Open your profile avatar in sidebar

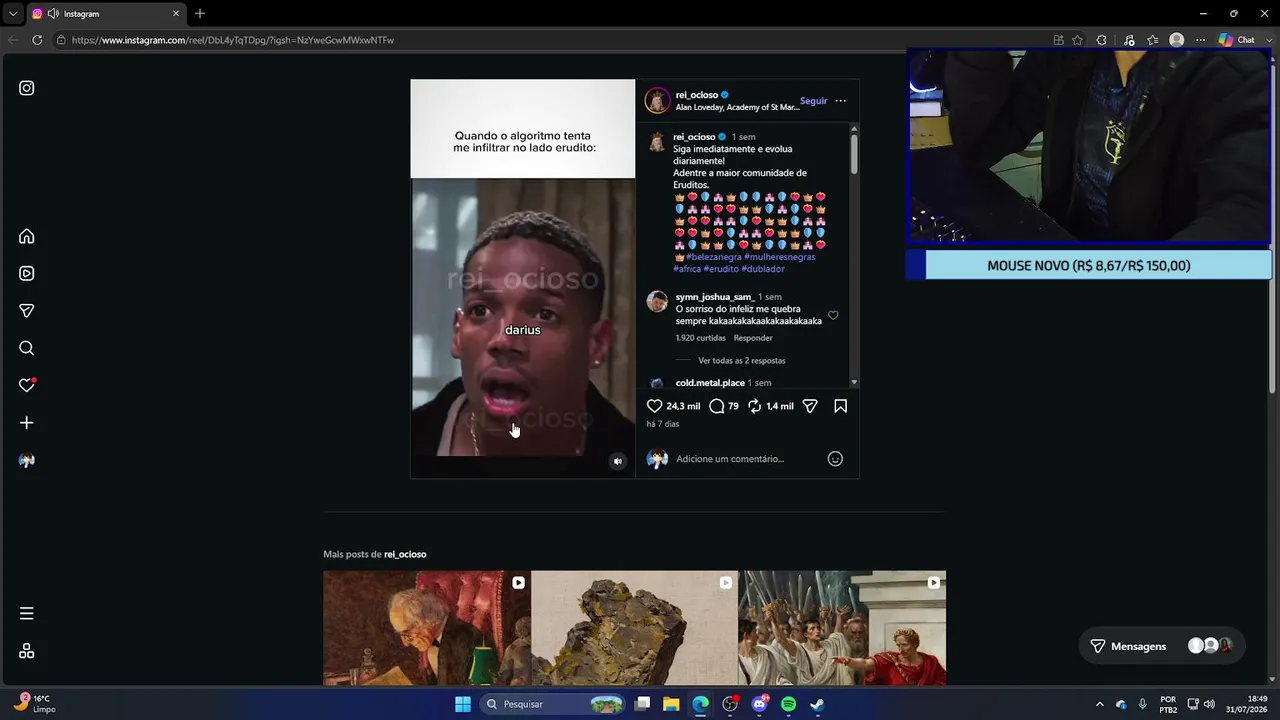pos(27,460)
